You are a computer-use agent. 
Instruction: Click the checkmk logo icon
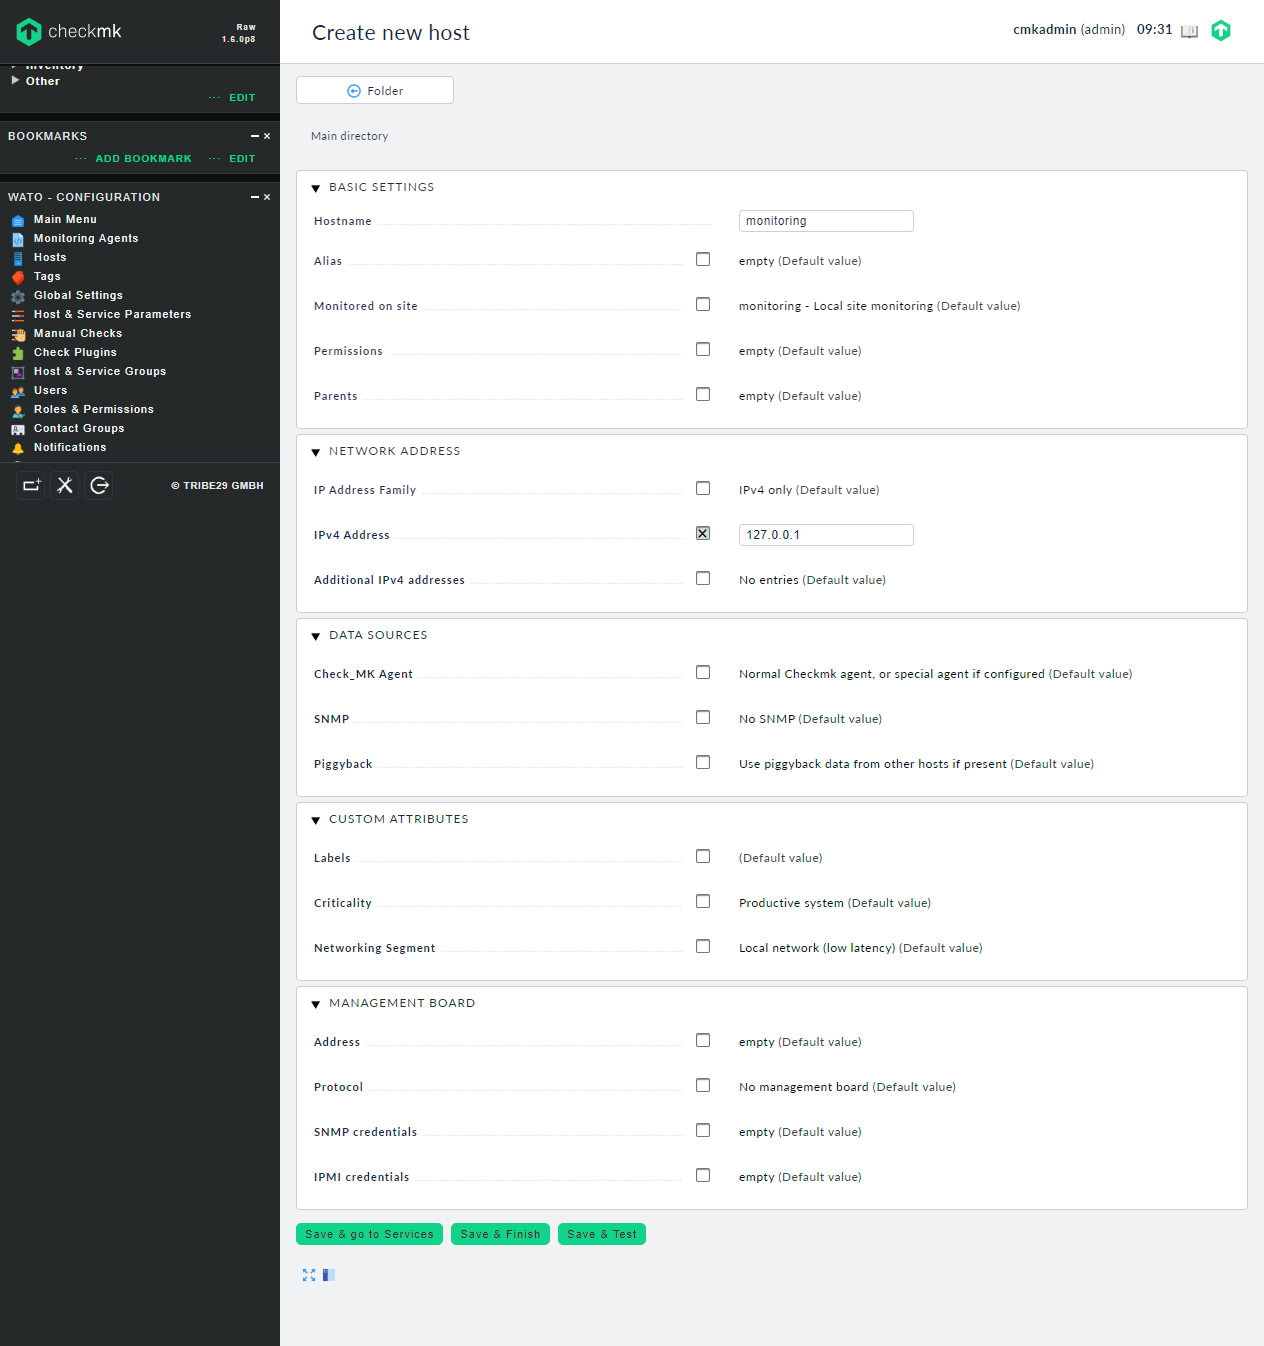pos(29,32)
